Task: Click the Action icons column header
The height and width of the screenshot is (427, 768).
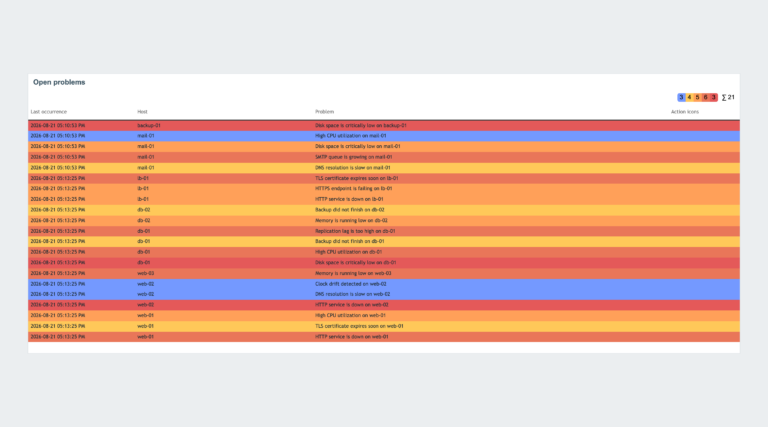Action: pyautogui.click(x=685, y=112)
